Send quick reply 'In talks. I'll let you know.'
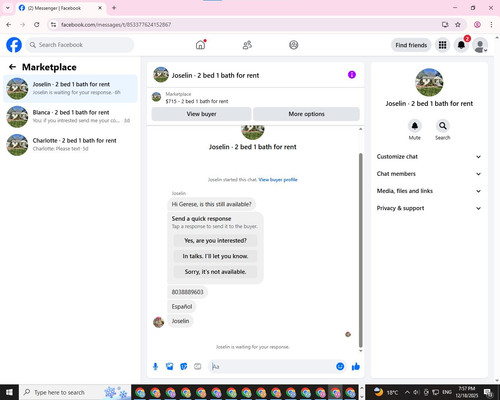 [x=215, y=256]
